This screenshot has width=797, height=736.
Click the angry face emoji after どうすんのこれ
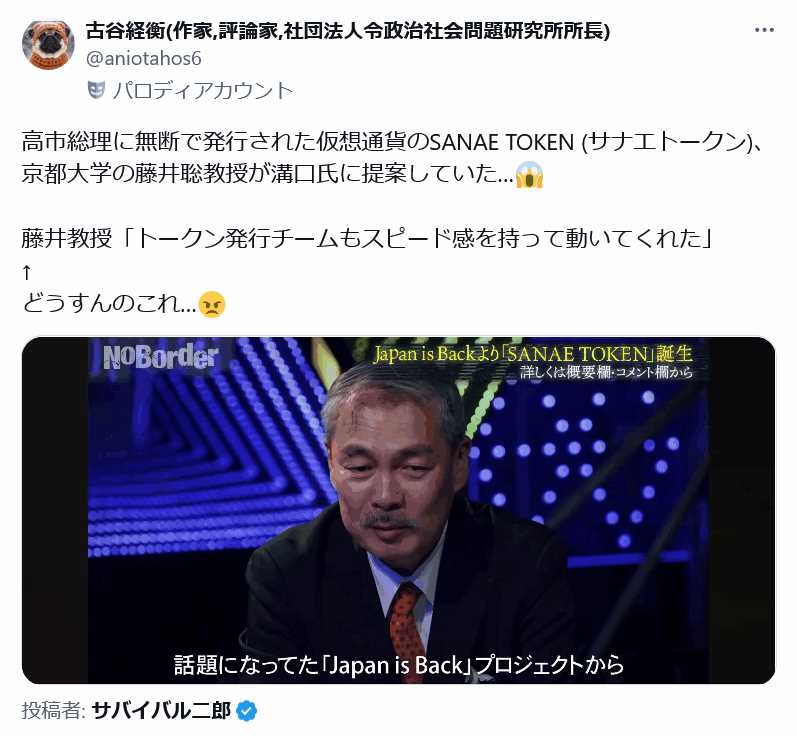211,304
